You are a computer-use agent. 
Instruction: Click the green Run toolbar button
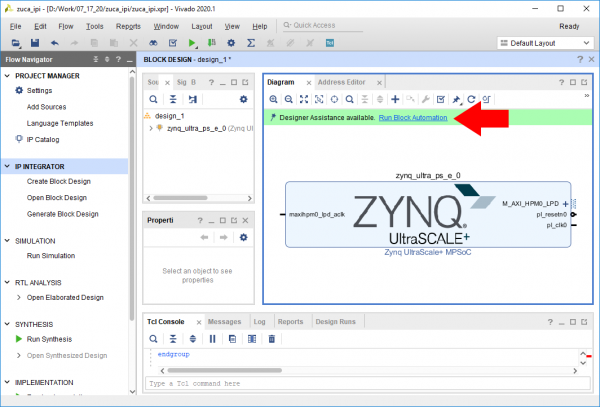[x=192, y=43]
